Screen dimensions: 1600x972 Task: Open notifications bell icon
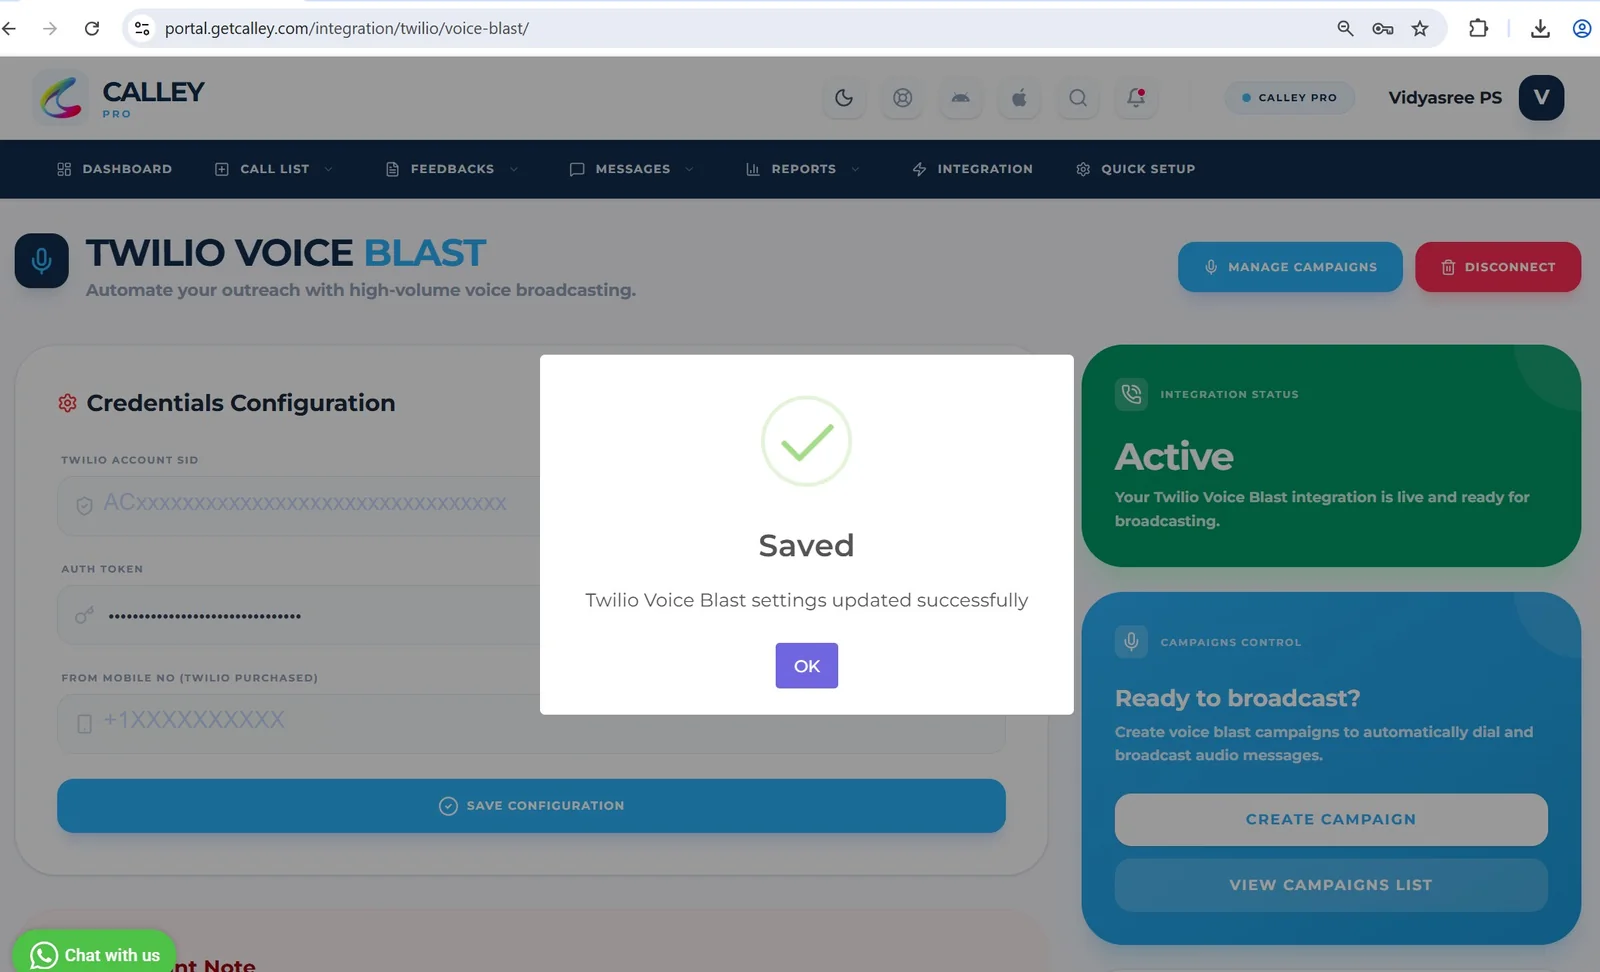pyautogui.click(x=1136, y=98)
